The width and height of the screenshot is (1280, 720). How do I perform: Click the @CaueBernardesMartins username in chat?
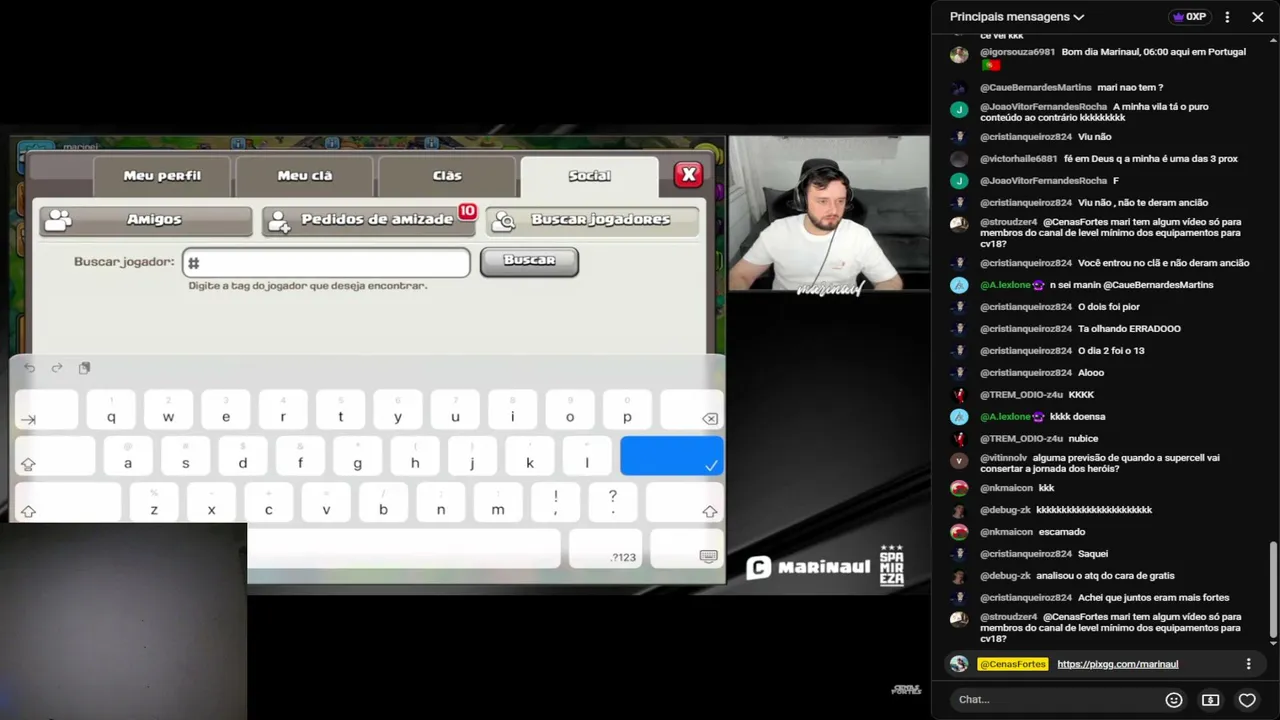[1035, 88]
